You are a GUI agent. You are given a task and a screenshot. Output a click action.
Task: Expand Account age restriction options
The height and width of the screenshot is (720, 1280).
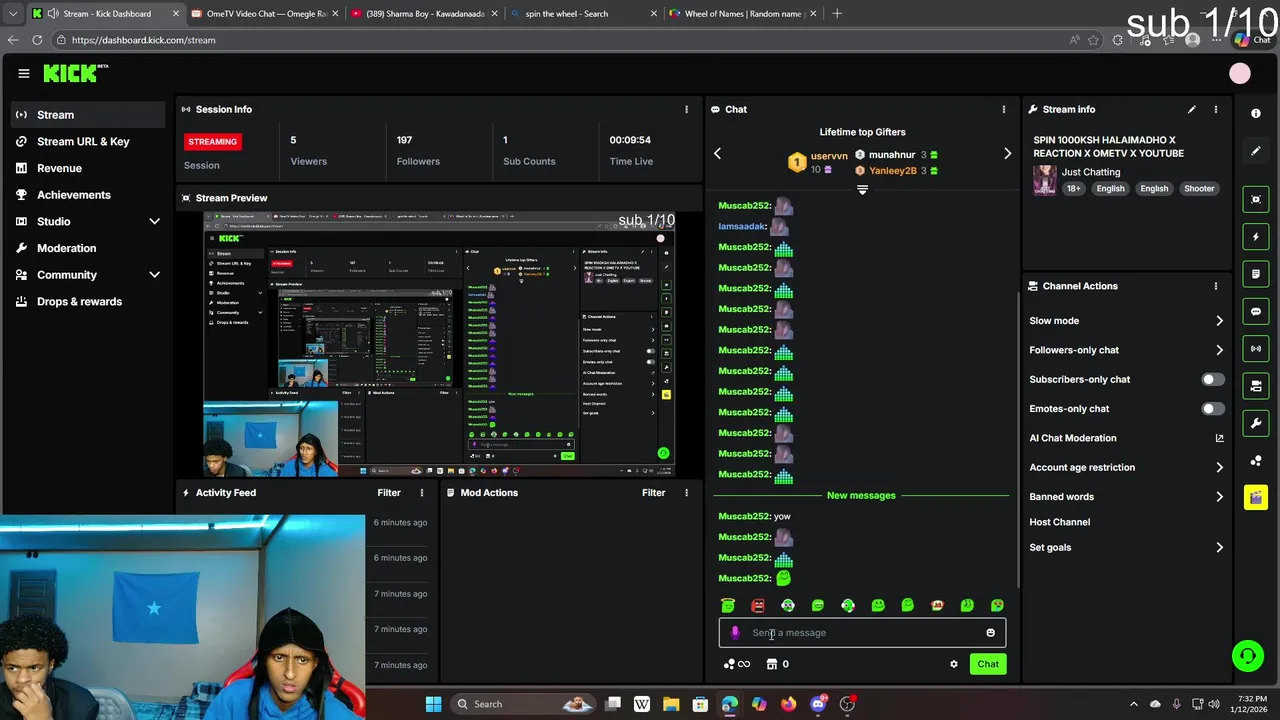pyautogui.click(x=1219, y=467)
